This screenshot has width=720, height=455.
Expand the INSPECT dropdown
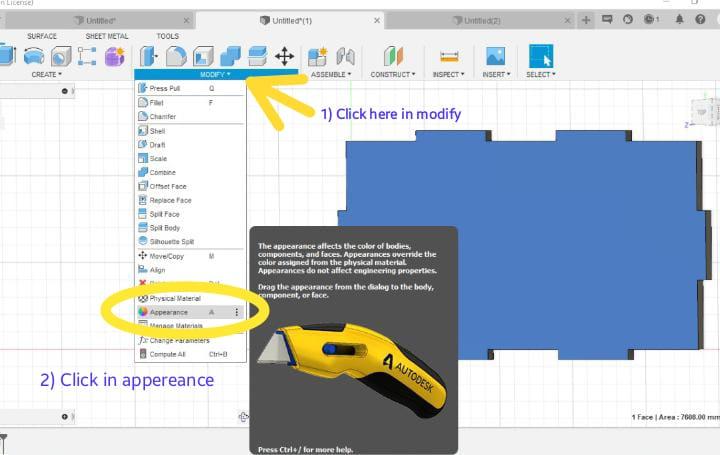[449, 74]
